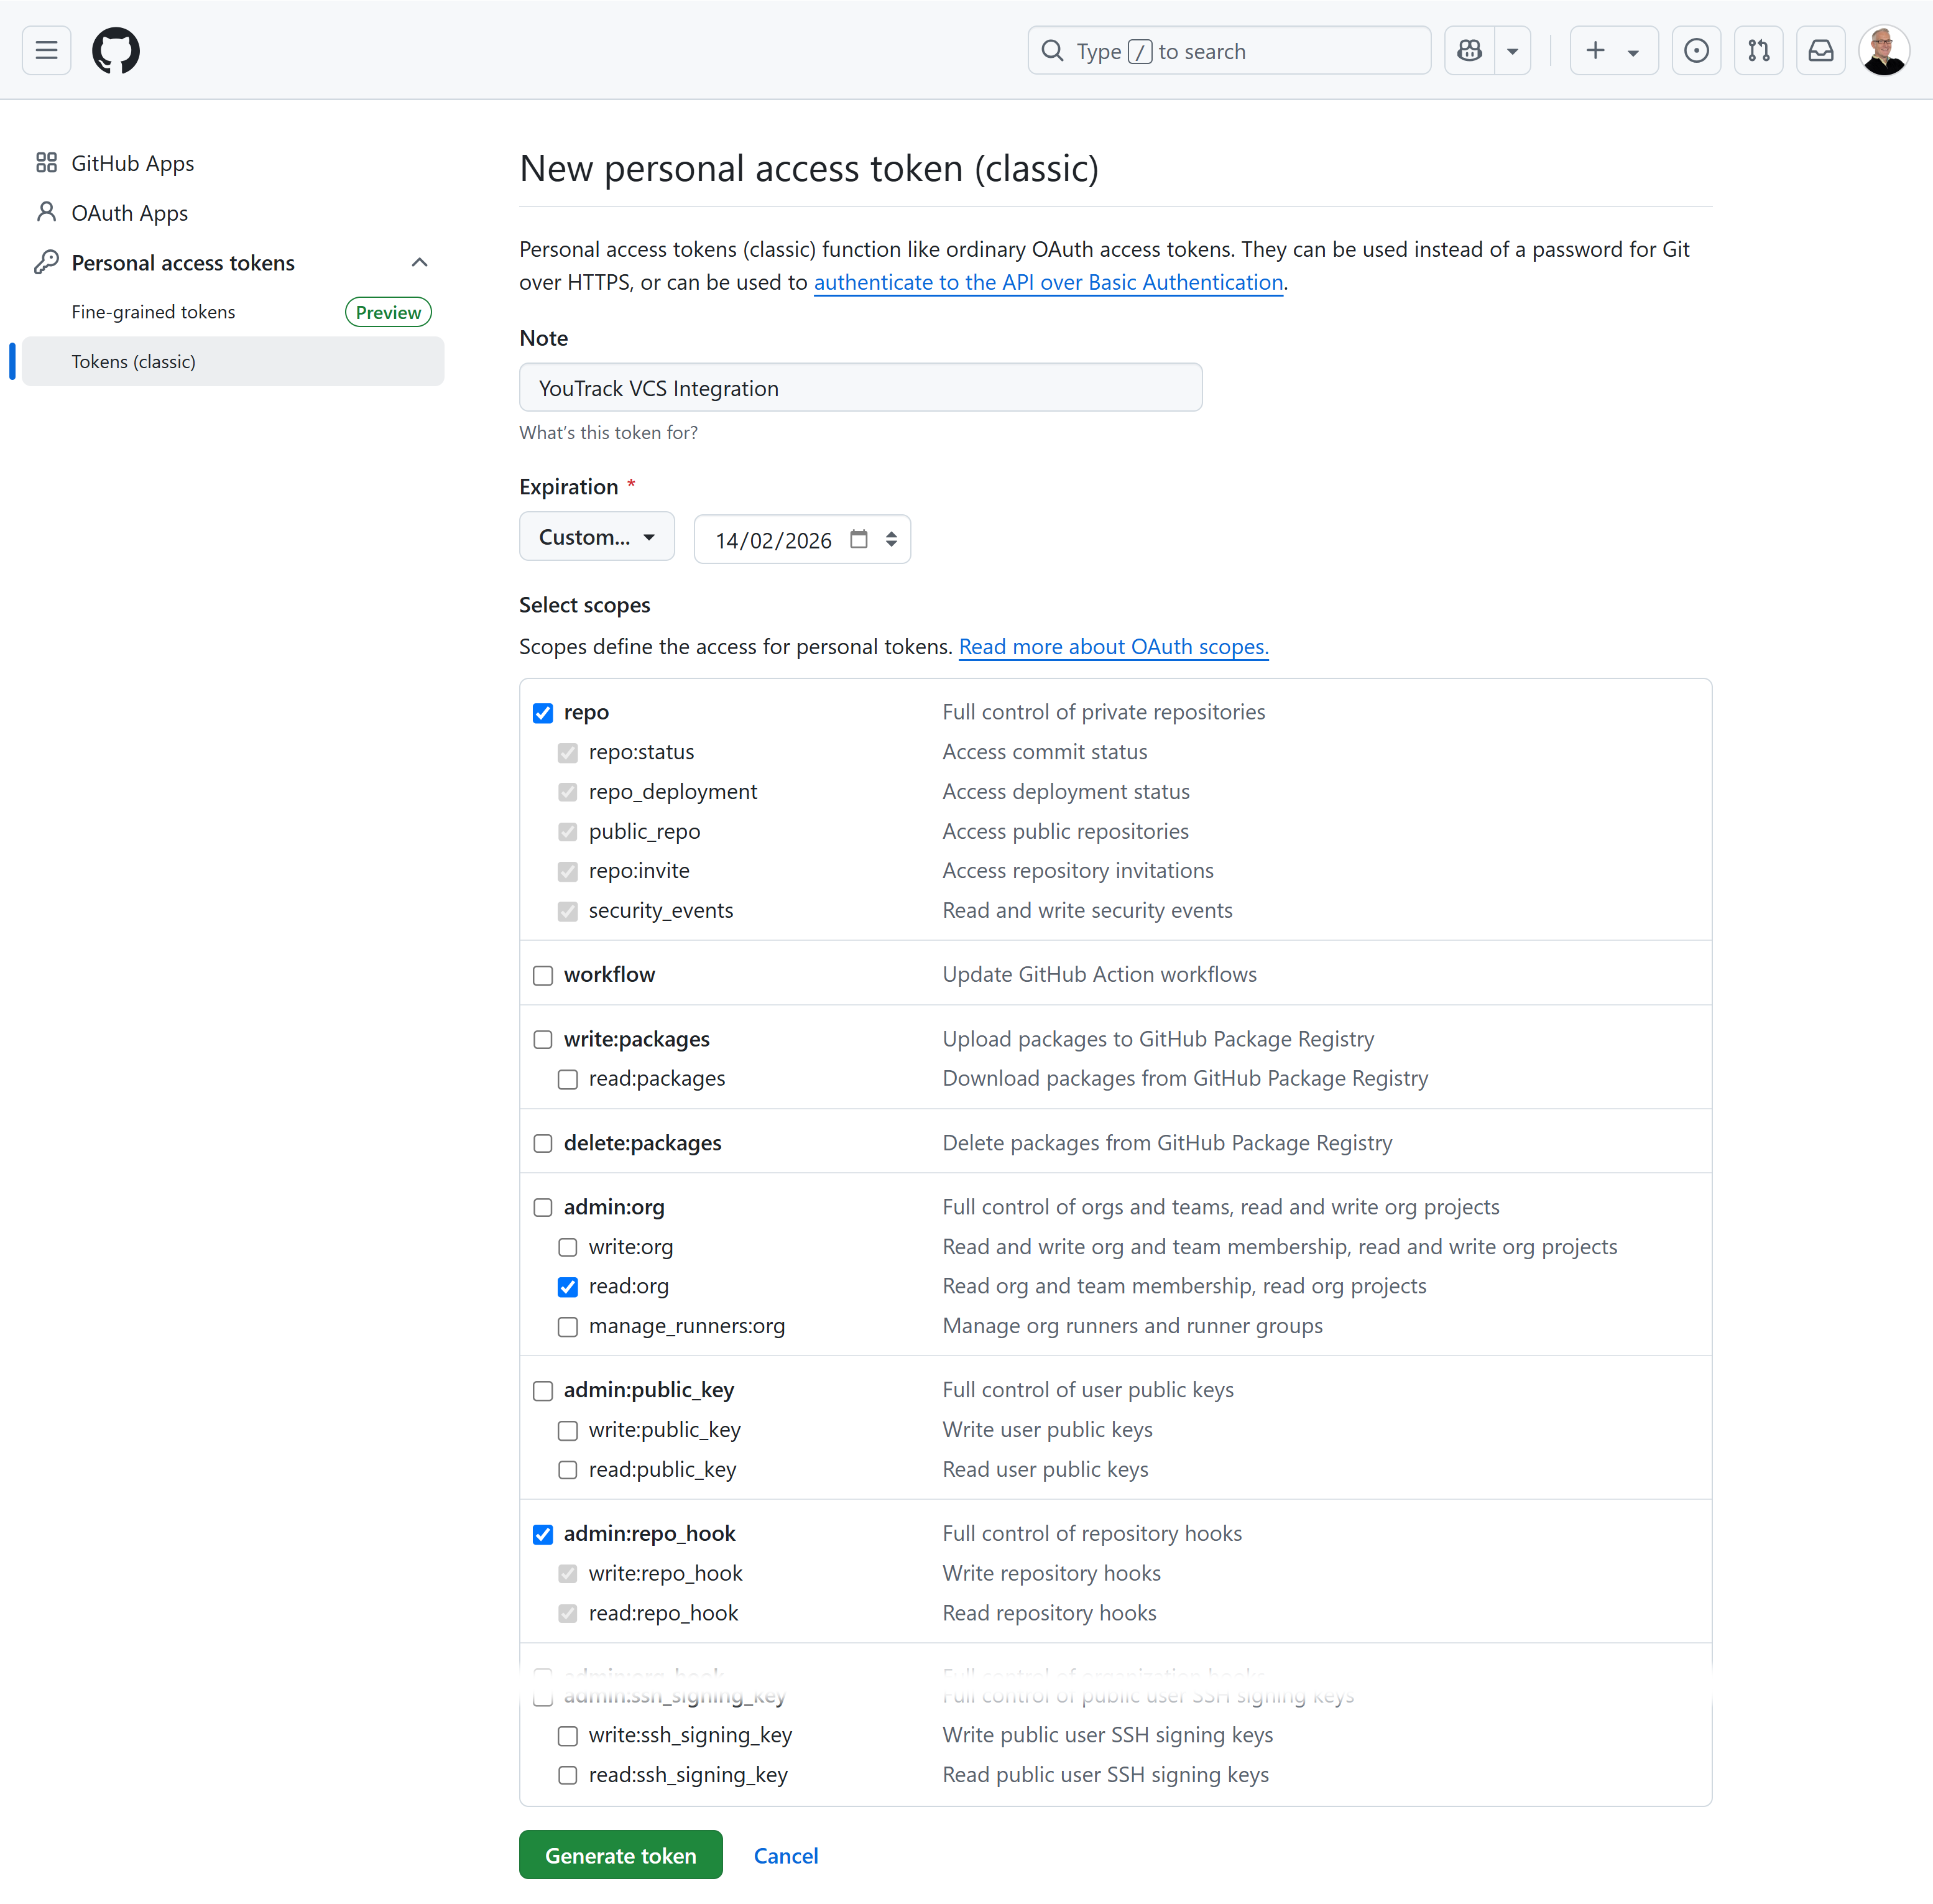Open Pull requests icon in header
The image size is (1933, 1904).
1758,51
